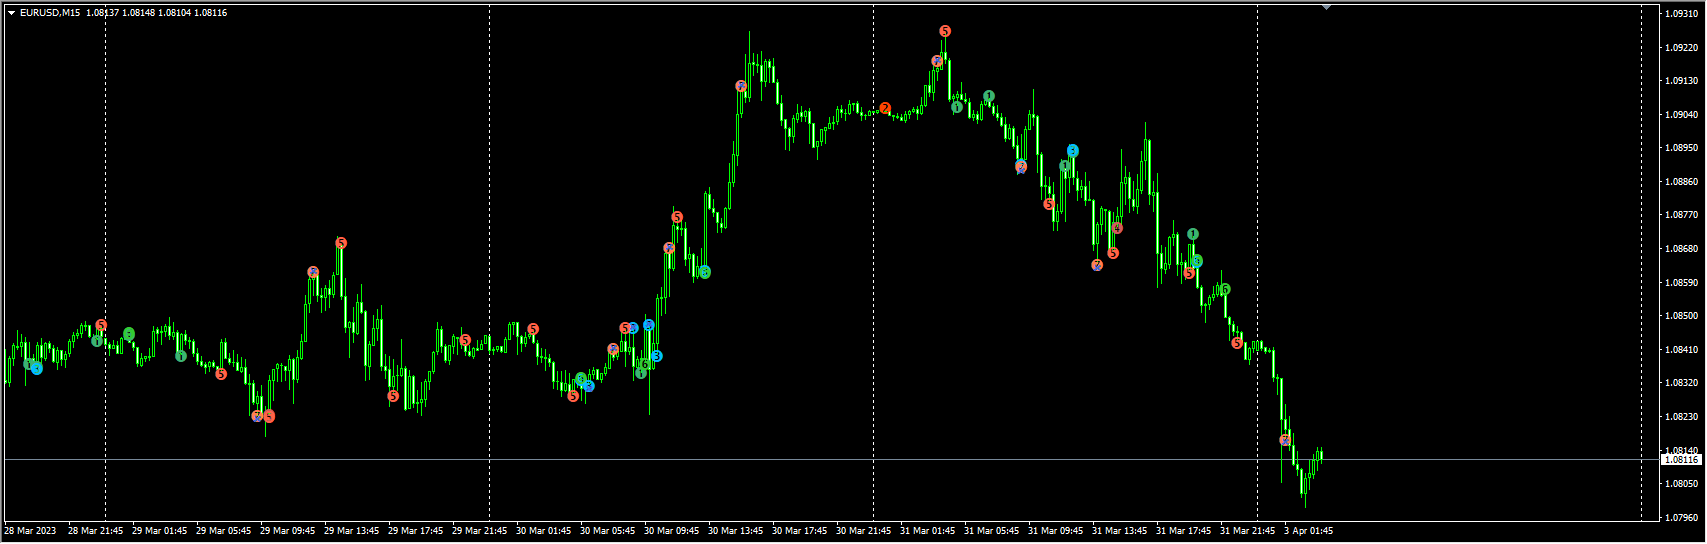The image size is (1707, 544).
Task: Click price level 1.08320 on the scale
Action: pos(1682,383)
